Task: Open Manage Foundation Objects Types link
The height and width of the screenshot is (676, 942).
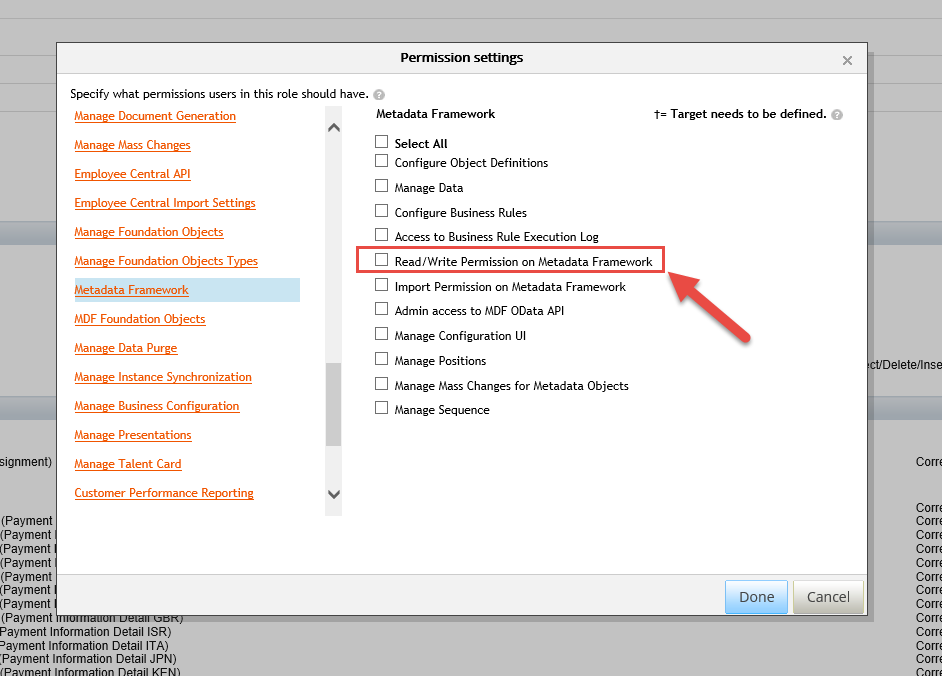Action: click(166, 261)
